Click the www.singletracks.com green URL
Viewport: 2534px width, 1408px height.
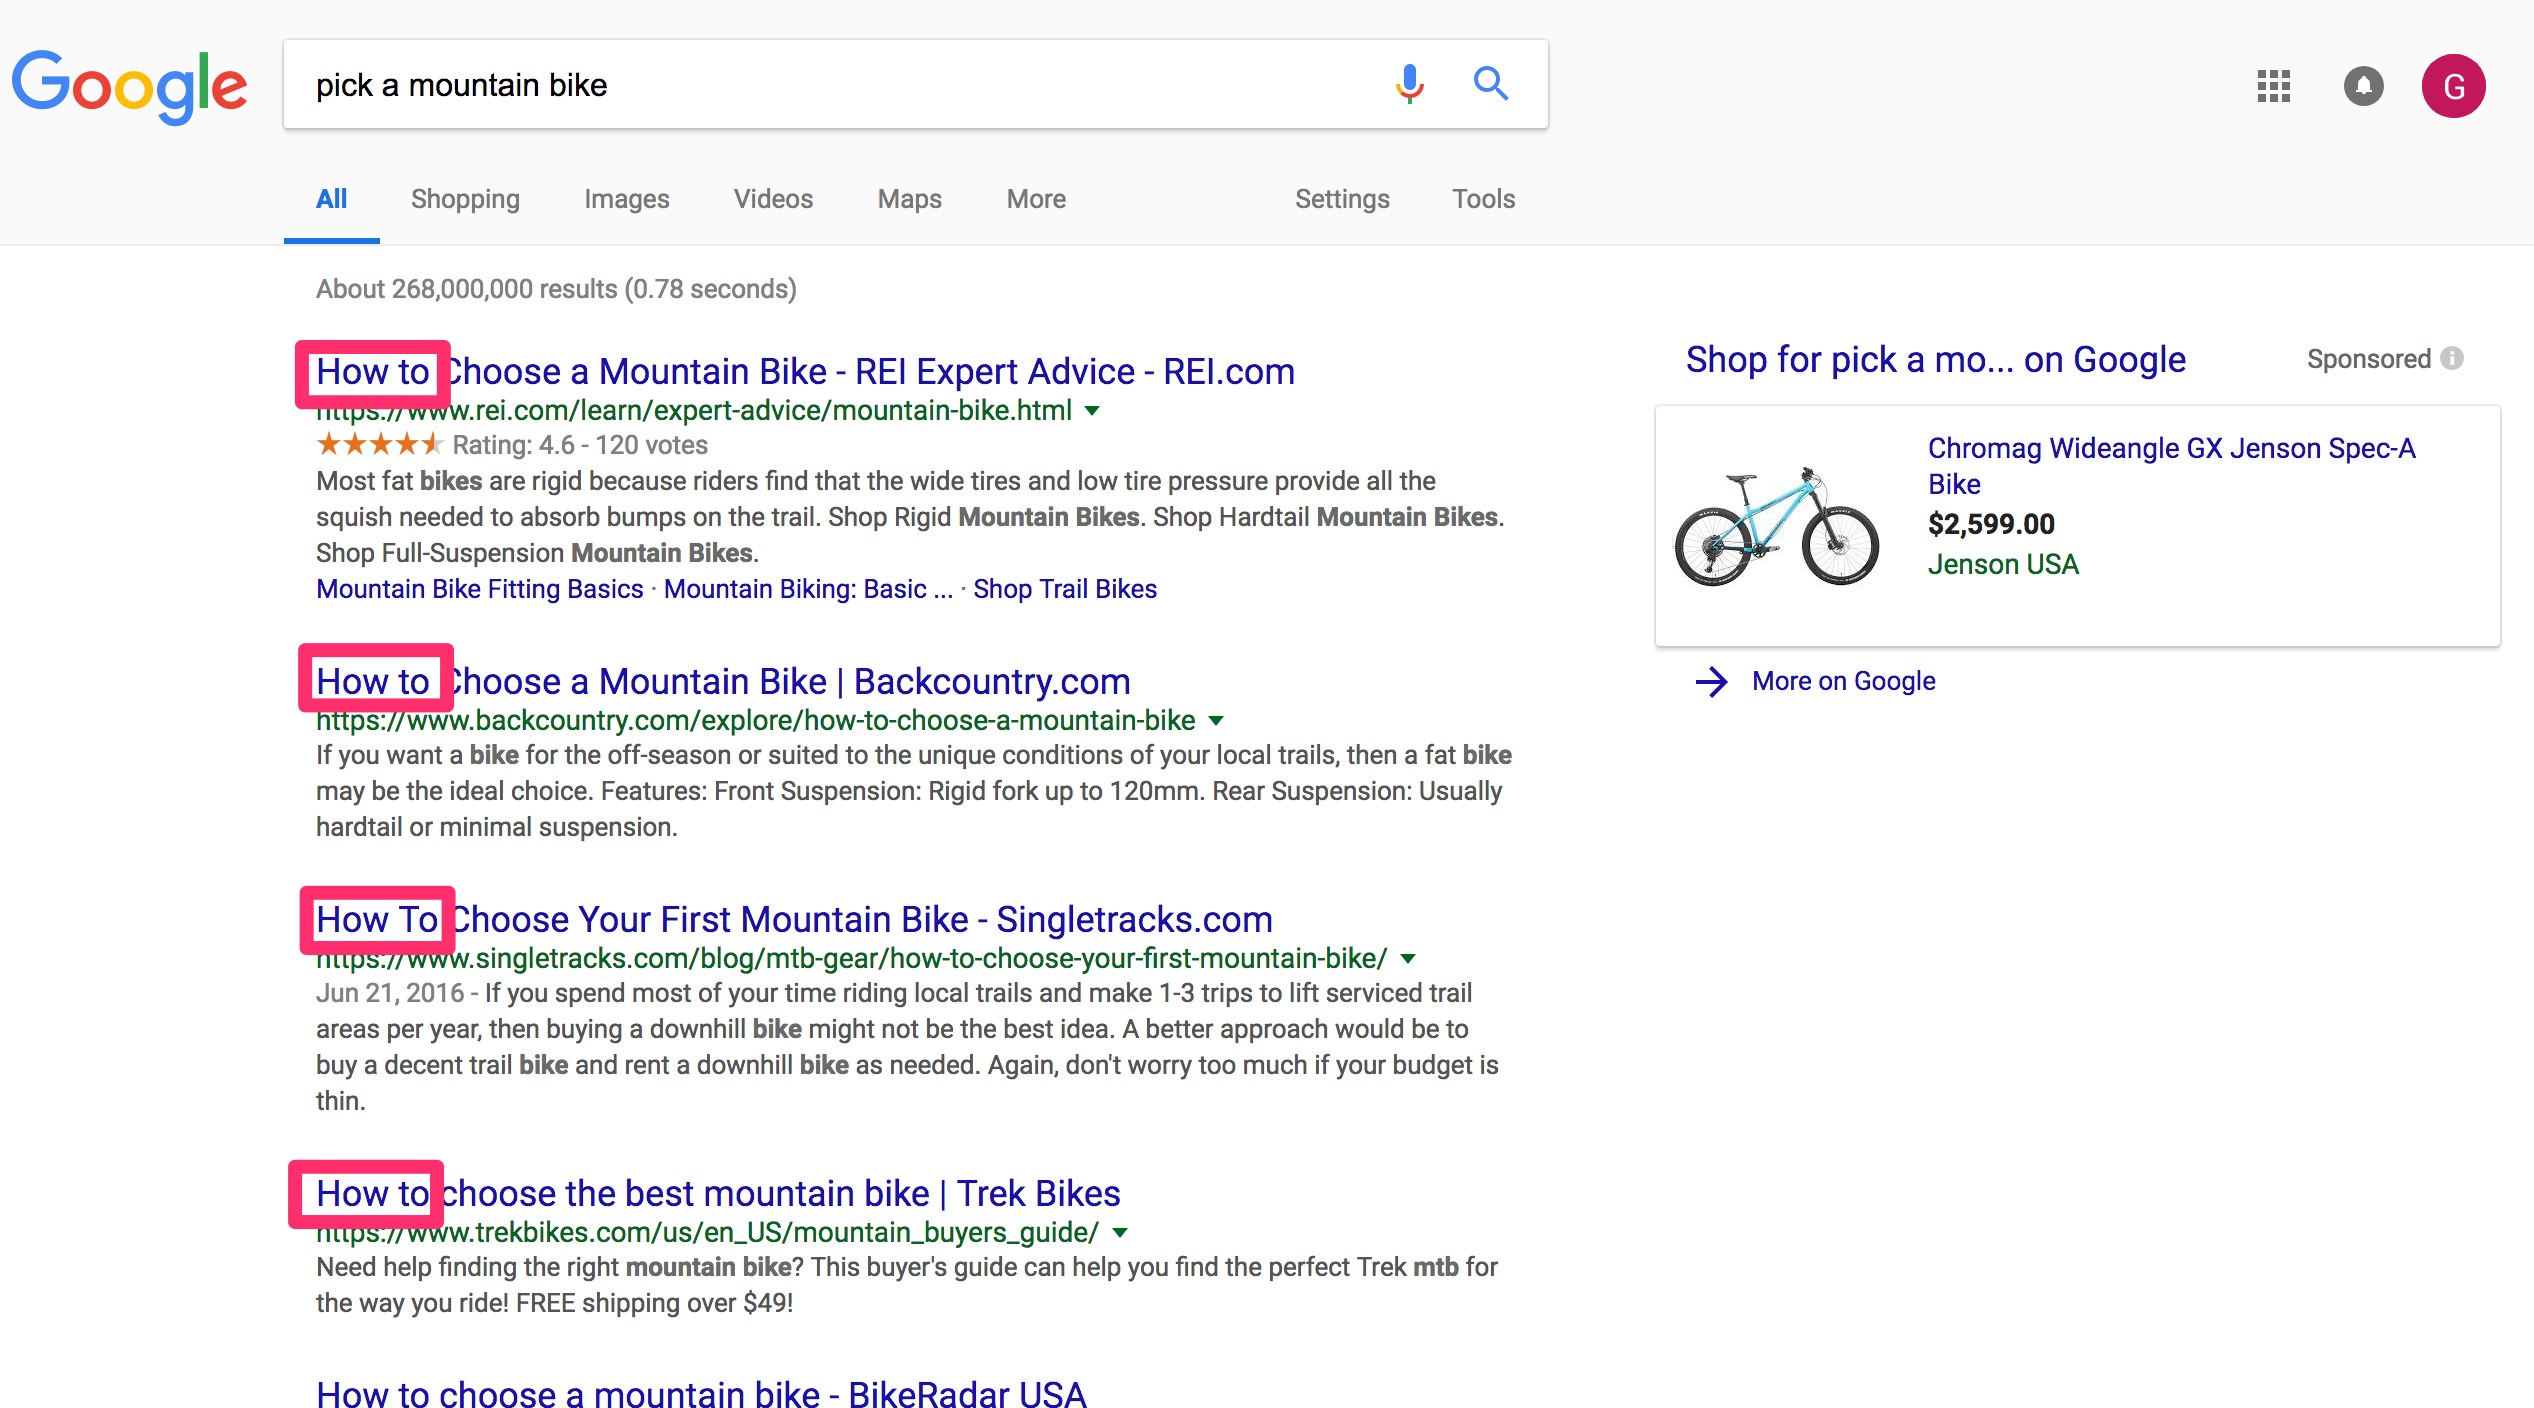point(851,959)
